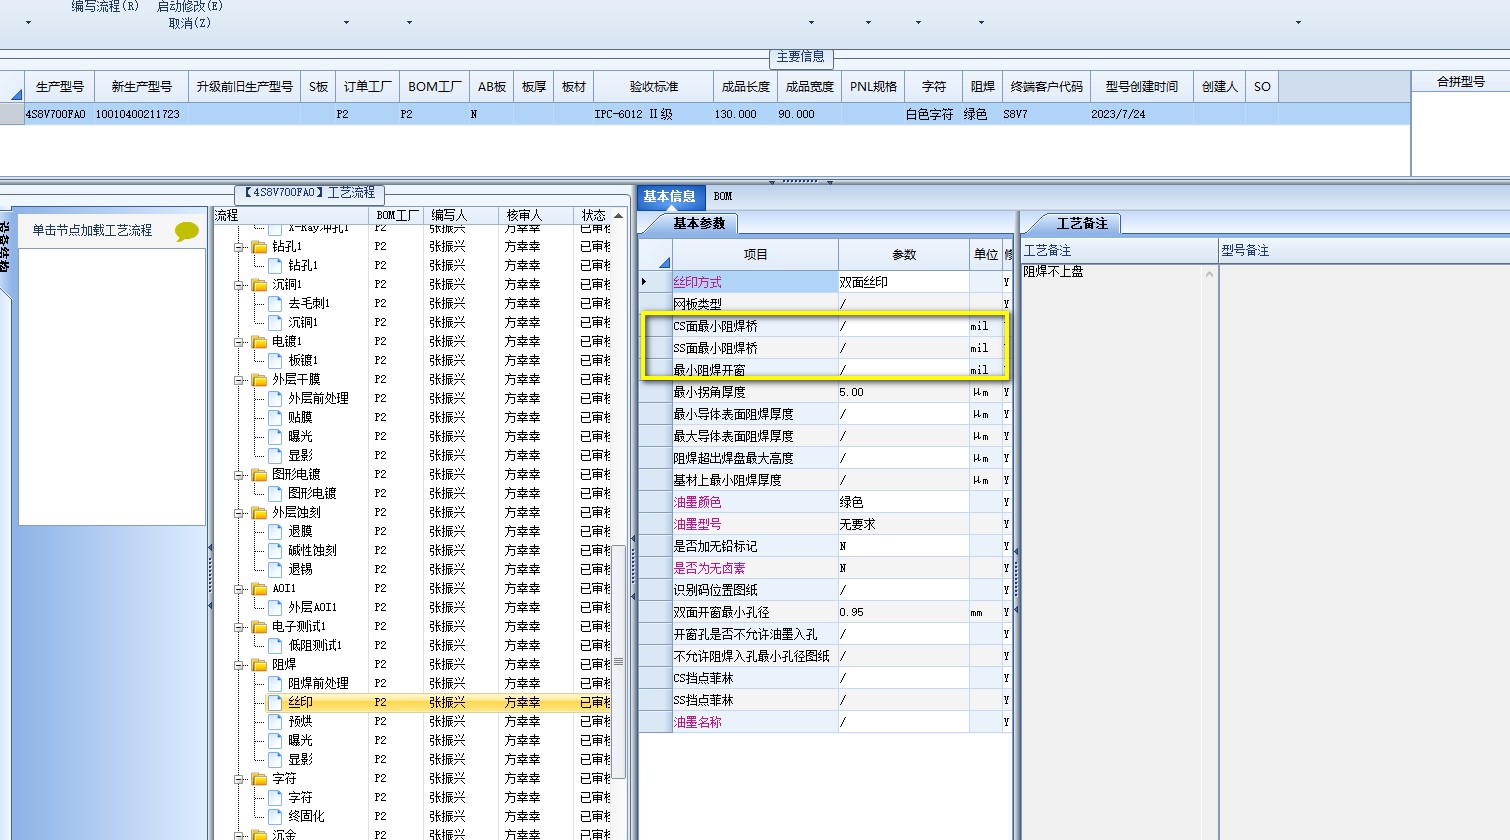Click the 型号创建时间 column header
The width and height of the screenshot is (1510, 840).
(x=1142, y=87)
